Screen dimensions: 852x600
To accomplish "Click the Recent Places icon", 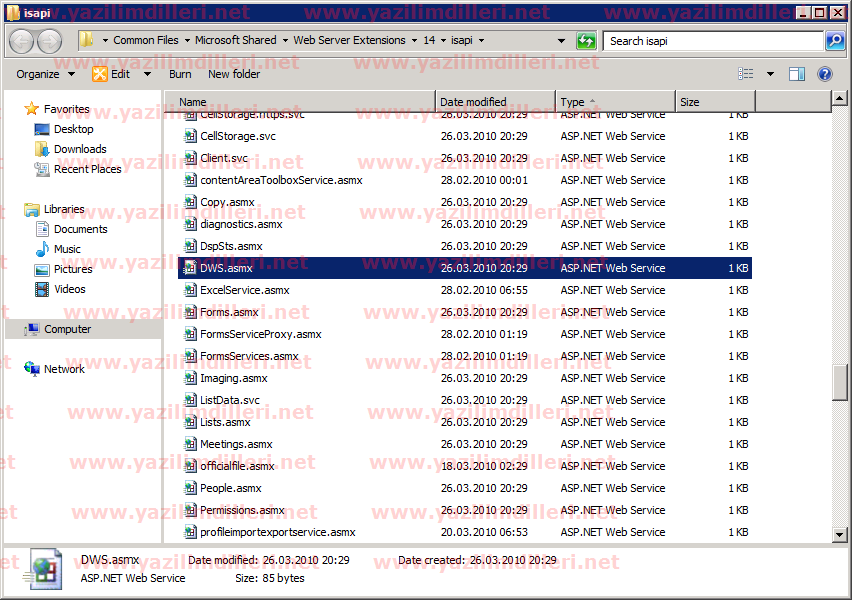I will [x=42, y=169].
